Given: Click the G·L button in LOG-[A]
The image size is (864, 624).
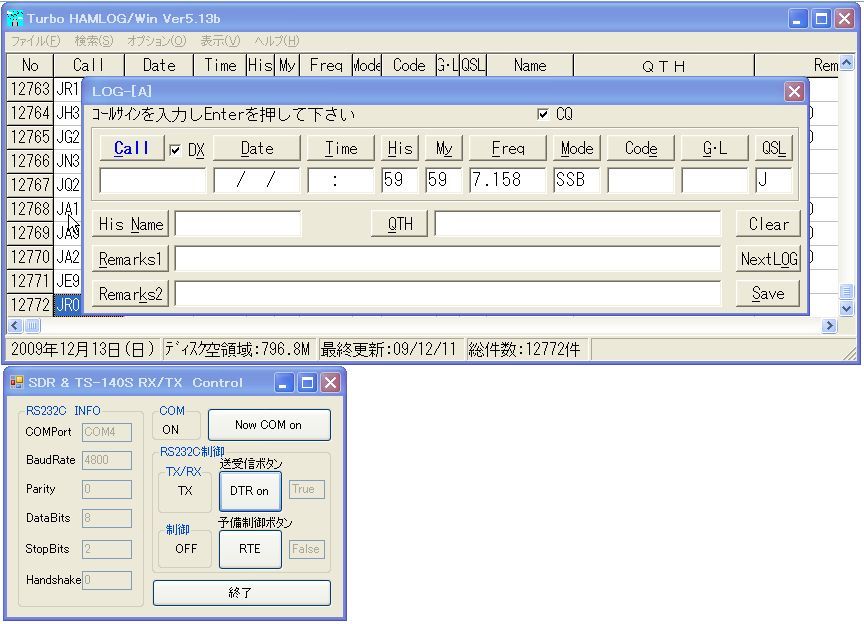Looking at the screenshot, I should [715, 148].
